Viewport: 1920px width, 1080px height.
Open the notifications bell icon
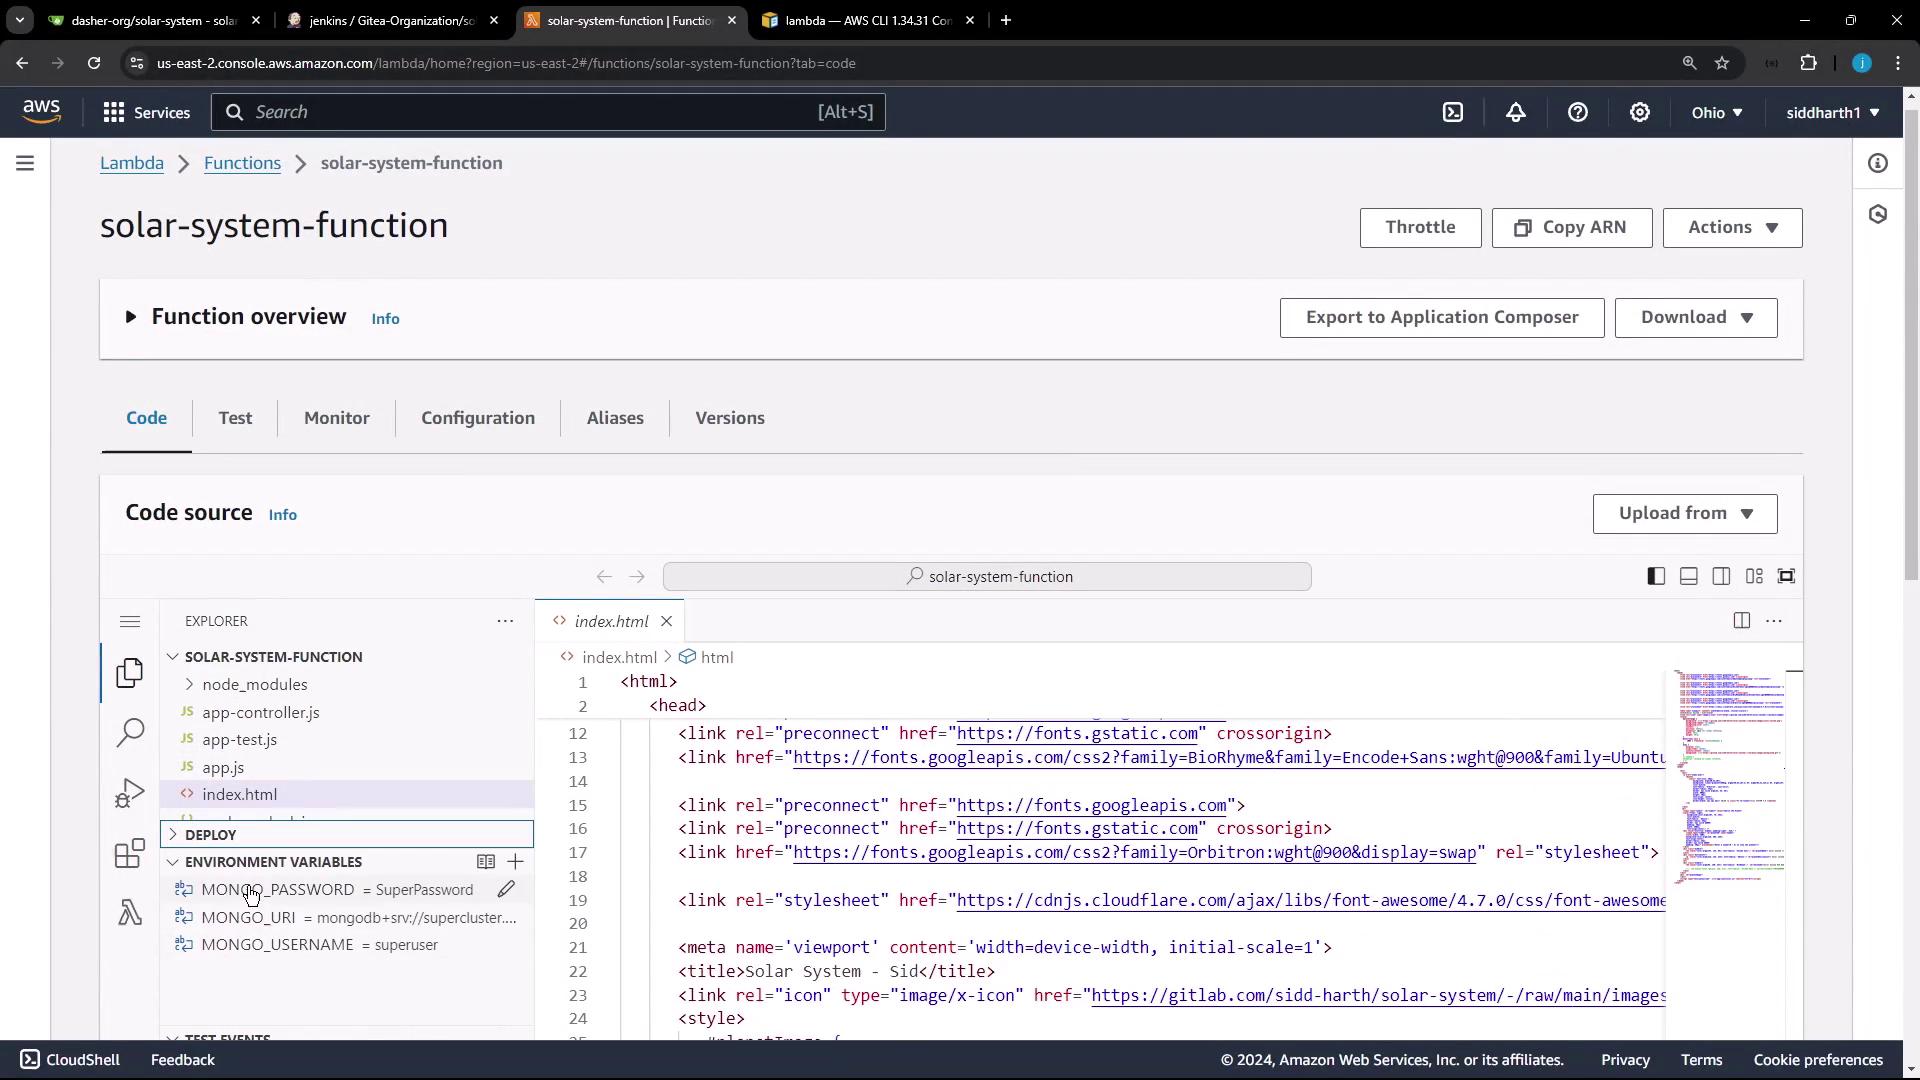click(x=1516, y=113)
